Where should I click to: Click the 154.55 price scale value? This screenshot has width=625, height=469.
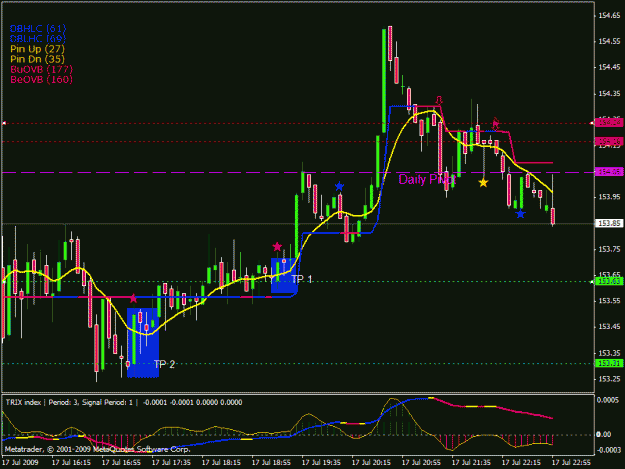(x=609, y=41)
